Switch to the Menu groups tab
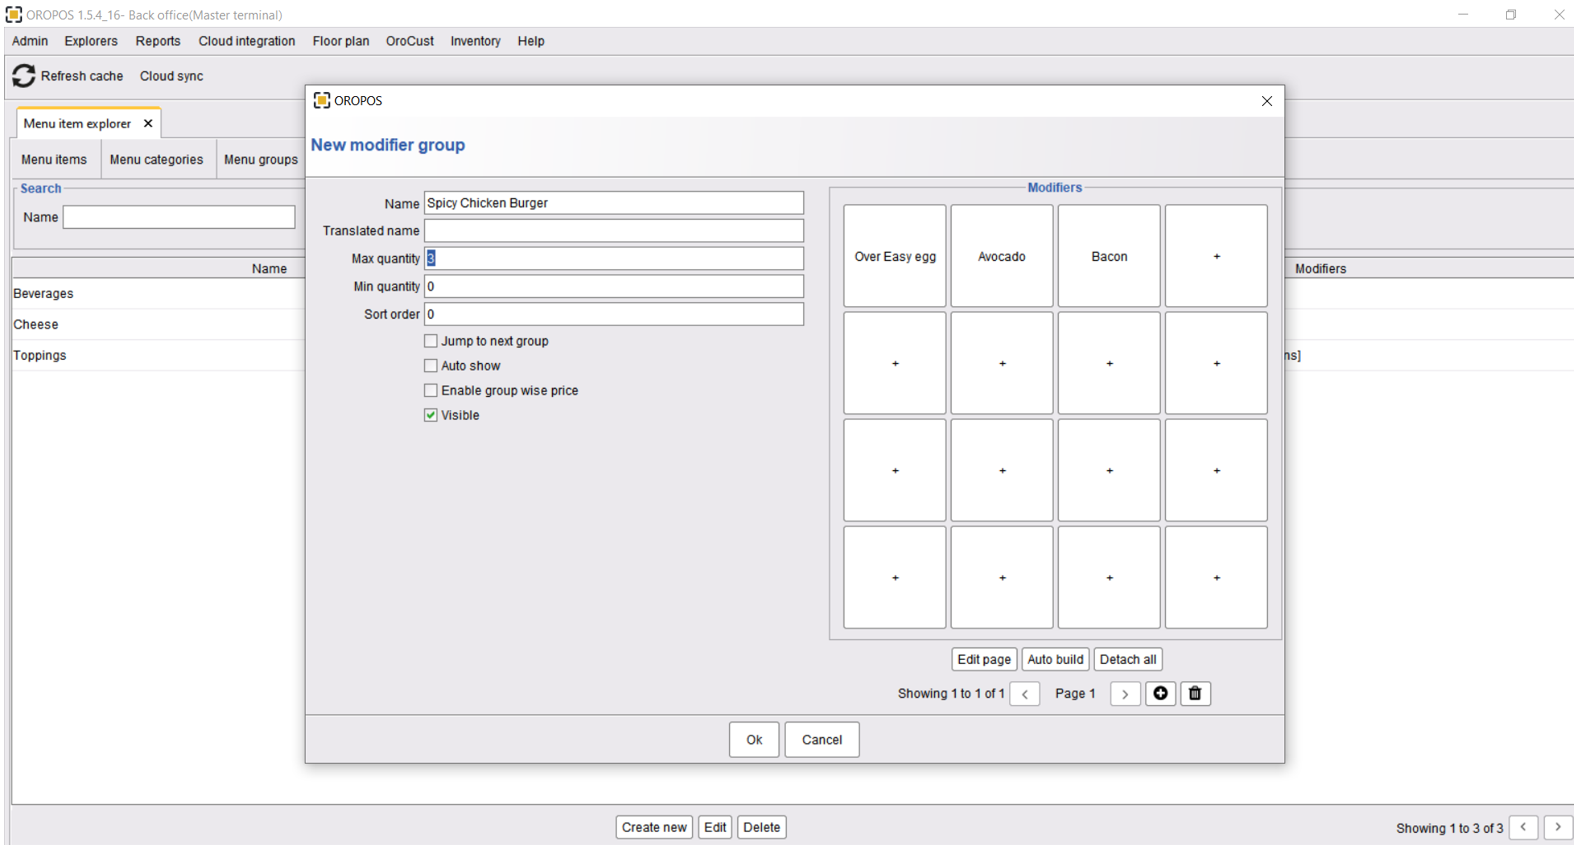 [261, 160]
